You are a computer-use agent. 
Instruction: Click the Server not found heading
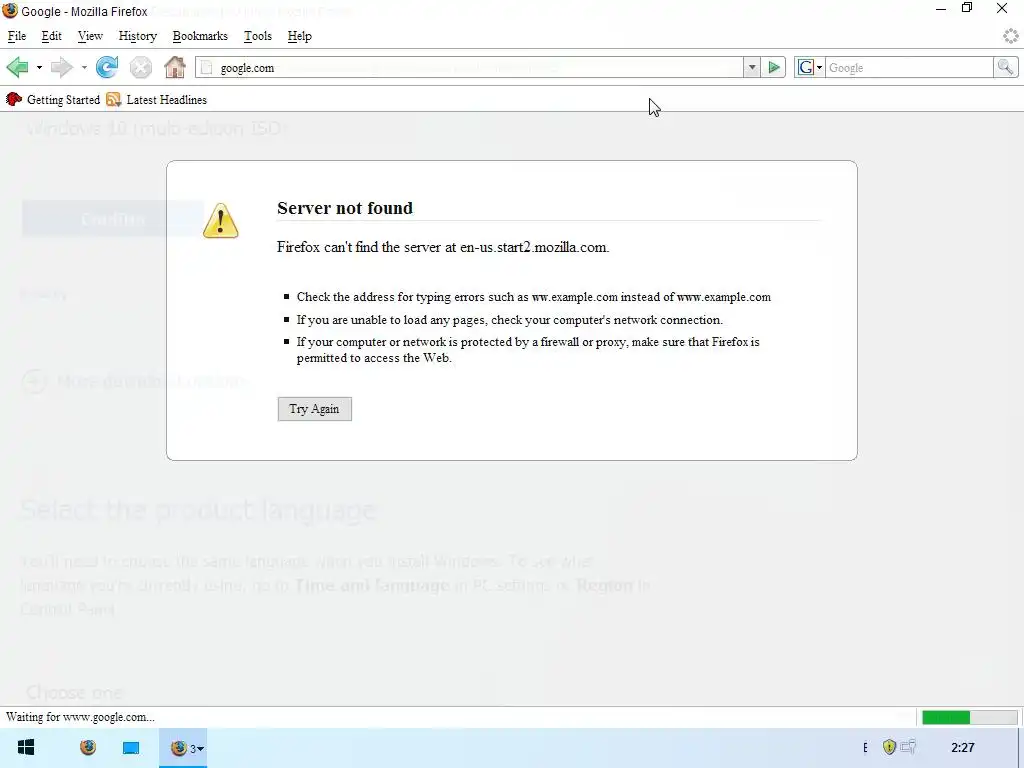click(x=345, y=208)
